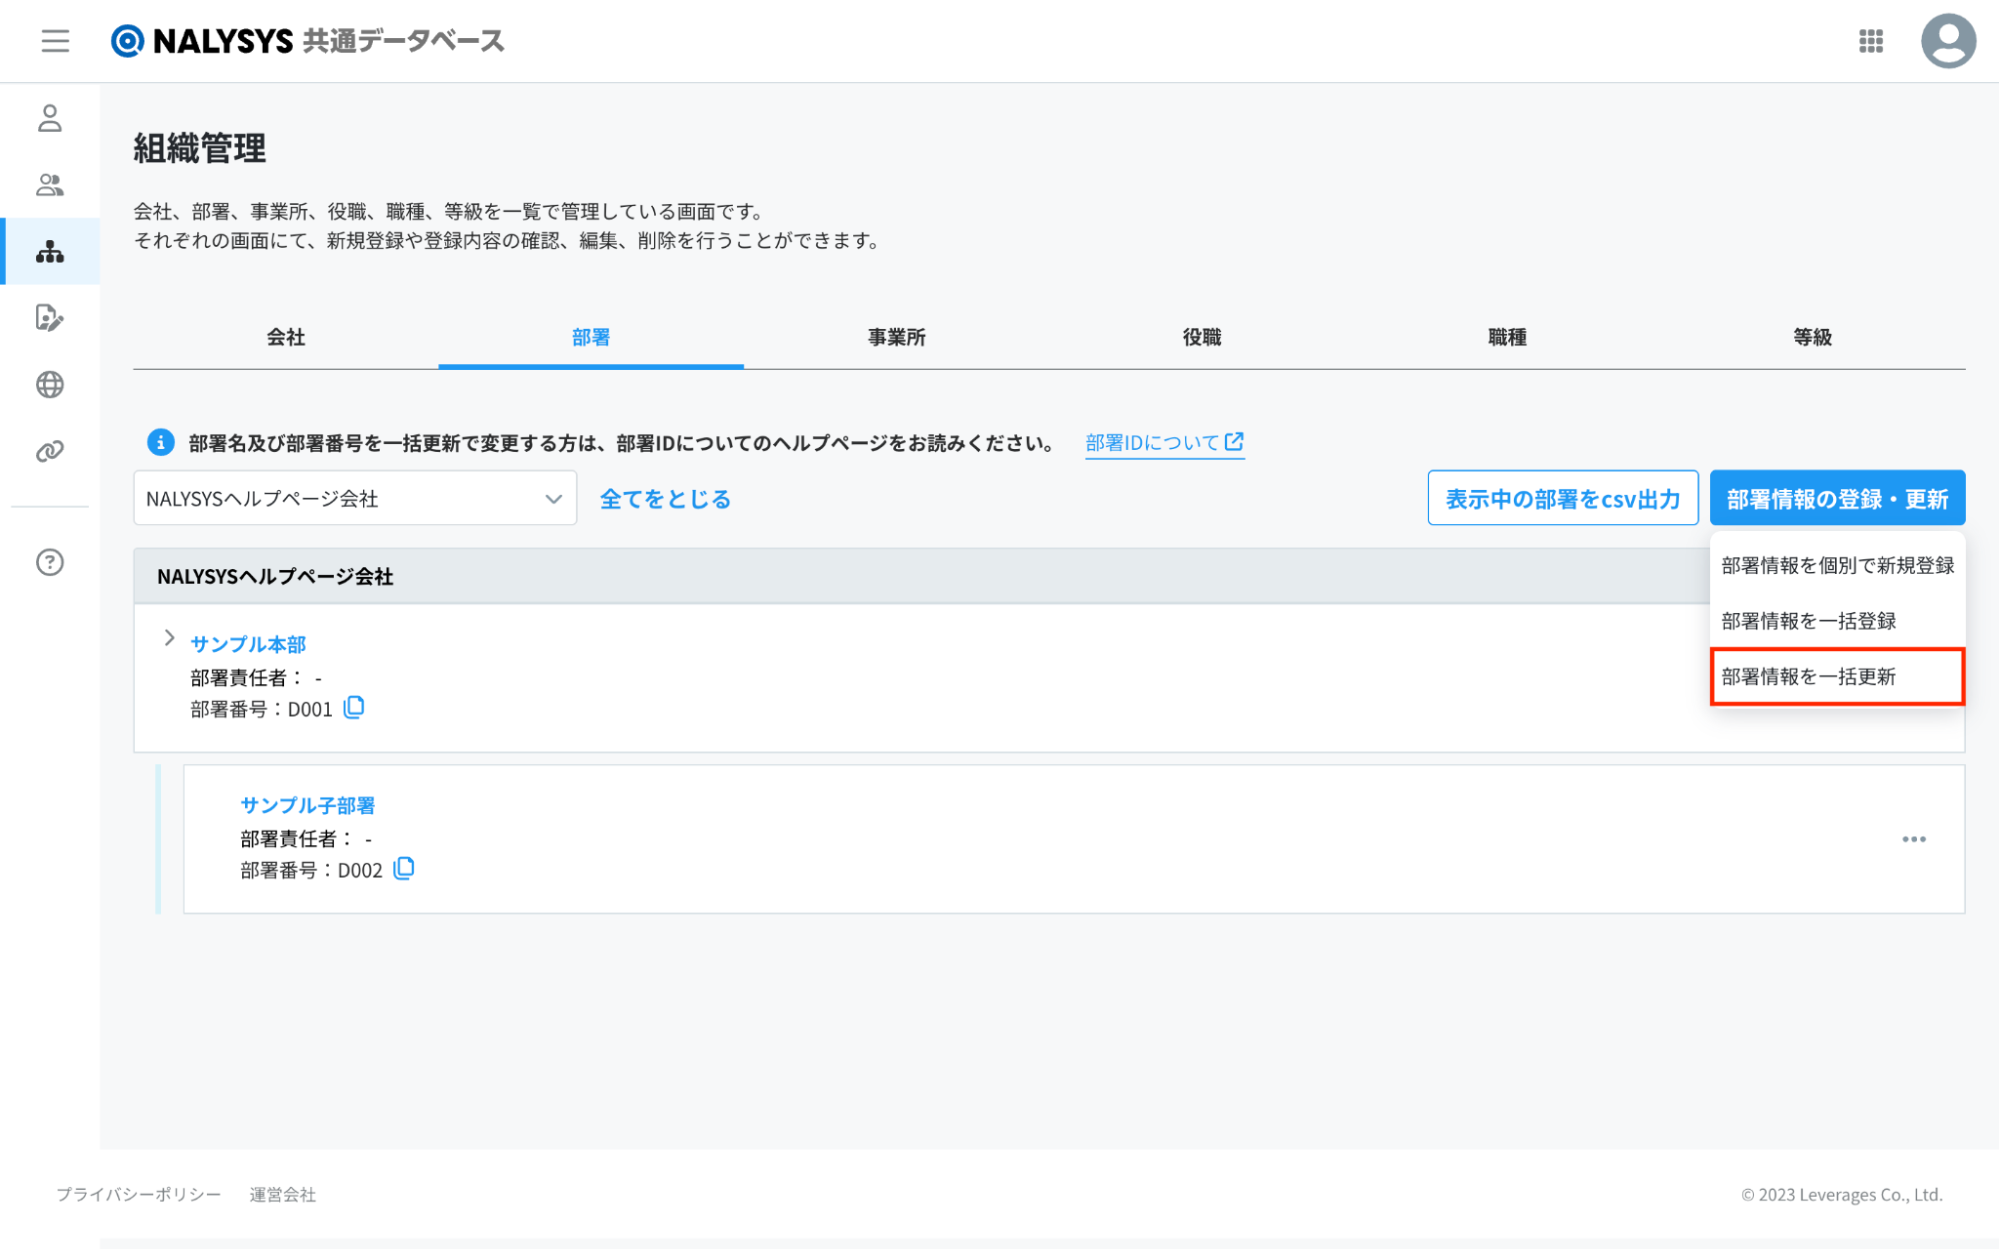
Task: Open サンプル子部署 three-dot options menu
Action: pyautogui.click(x=1913, y=839)
